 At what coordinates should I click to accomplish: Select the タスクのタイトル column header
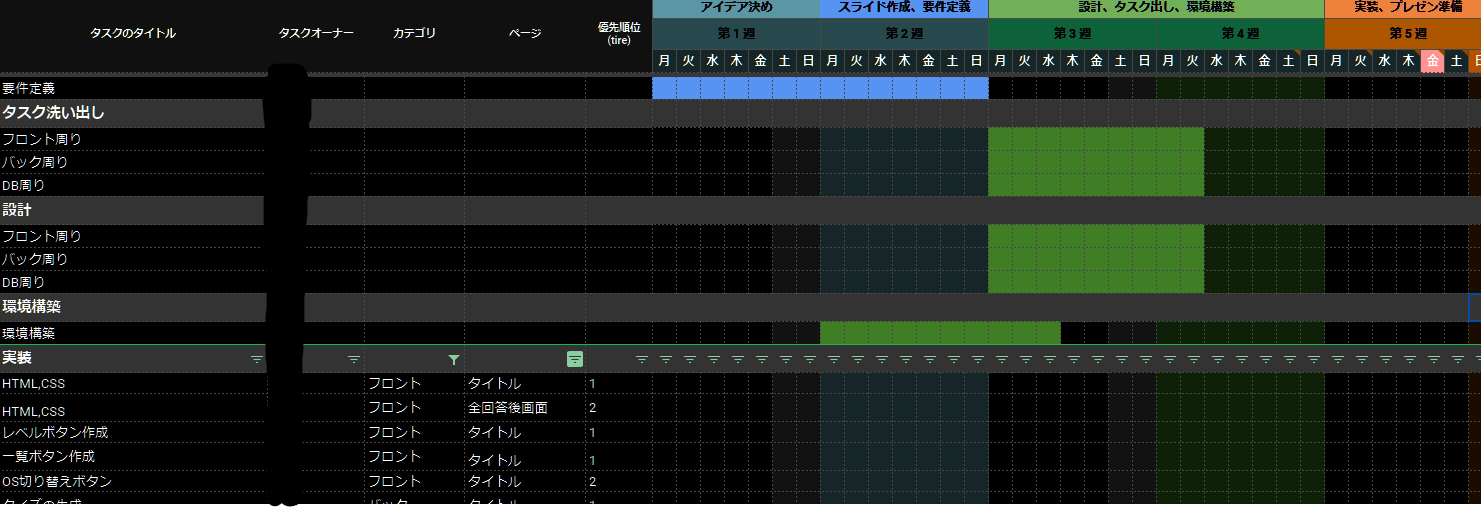[133, 34]
